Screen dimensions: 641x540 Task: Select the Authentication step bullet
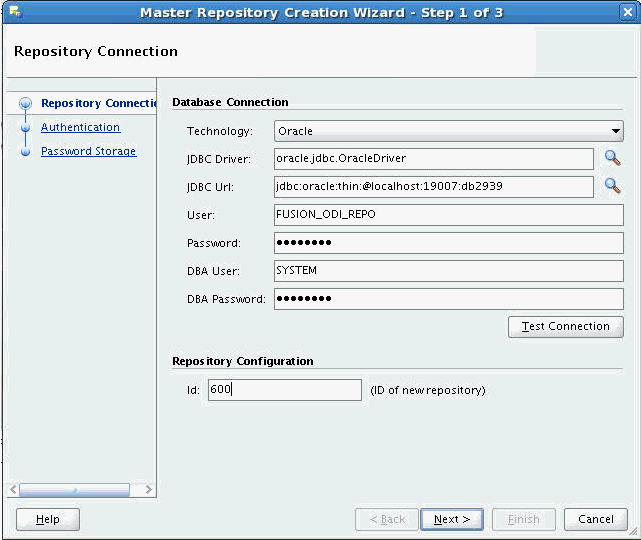25,128
